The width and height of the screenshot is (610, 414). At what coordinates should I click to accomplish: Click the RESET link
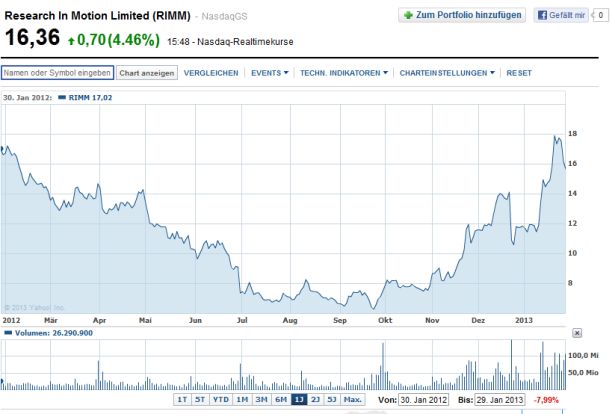click(519, 73)
